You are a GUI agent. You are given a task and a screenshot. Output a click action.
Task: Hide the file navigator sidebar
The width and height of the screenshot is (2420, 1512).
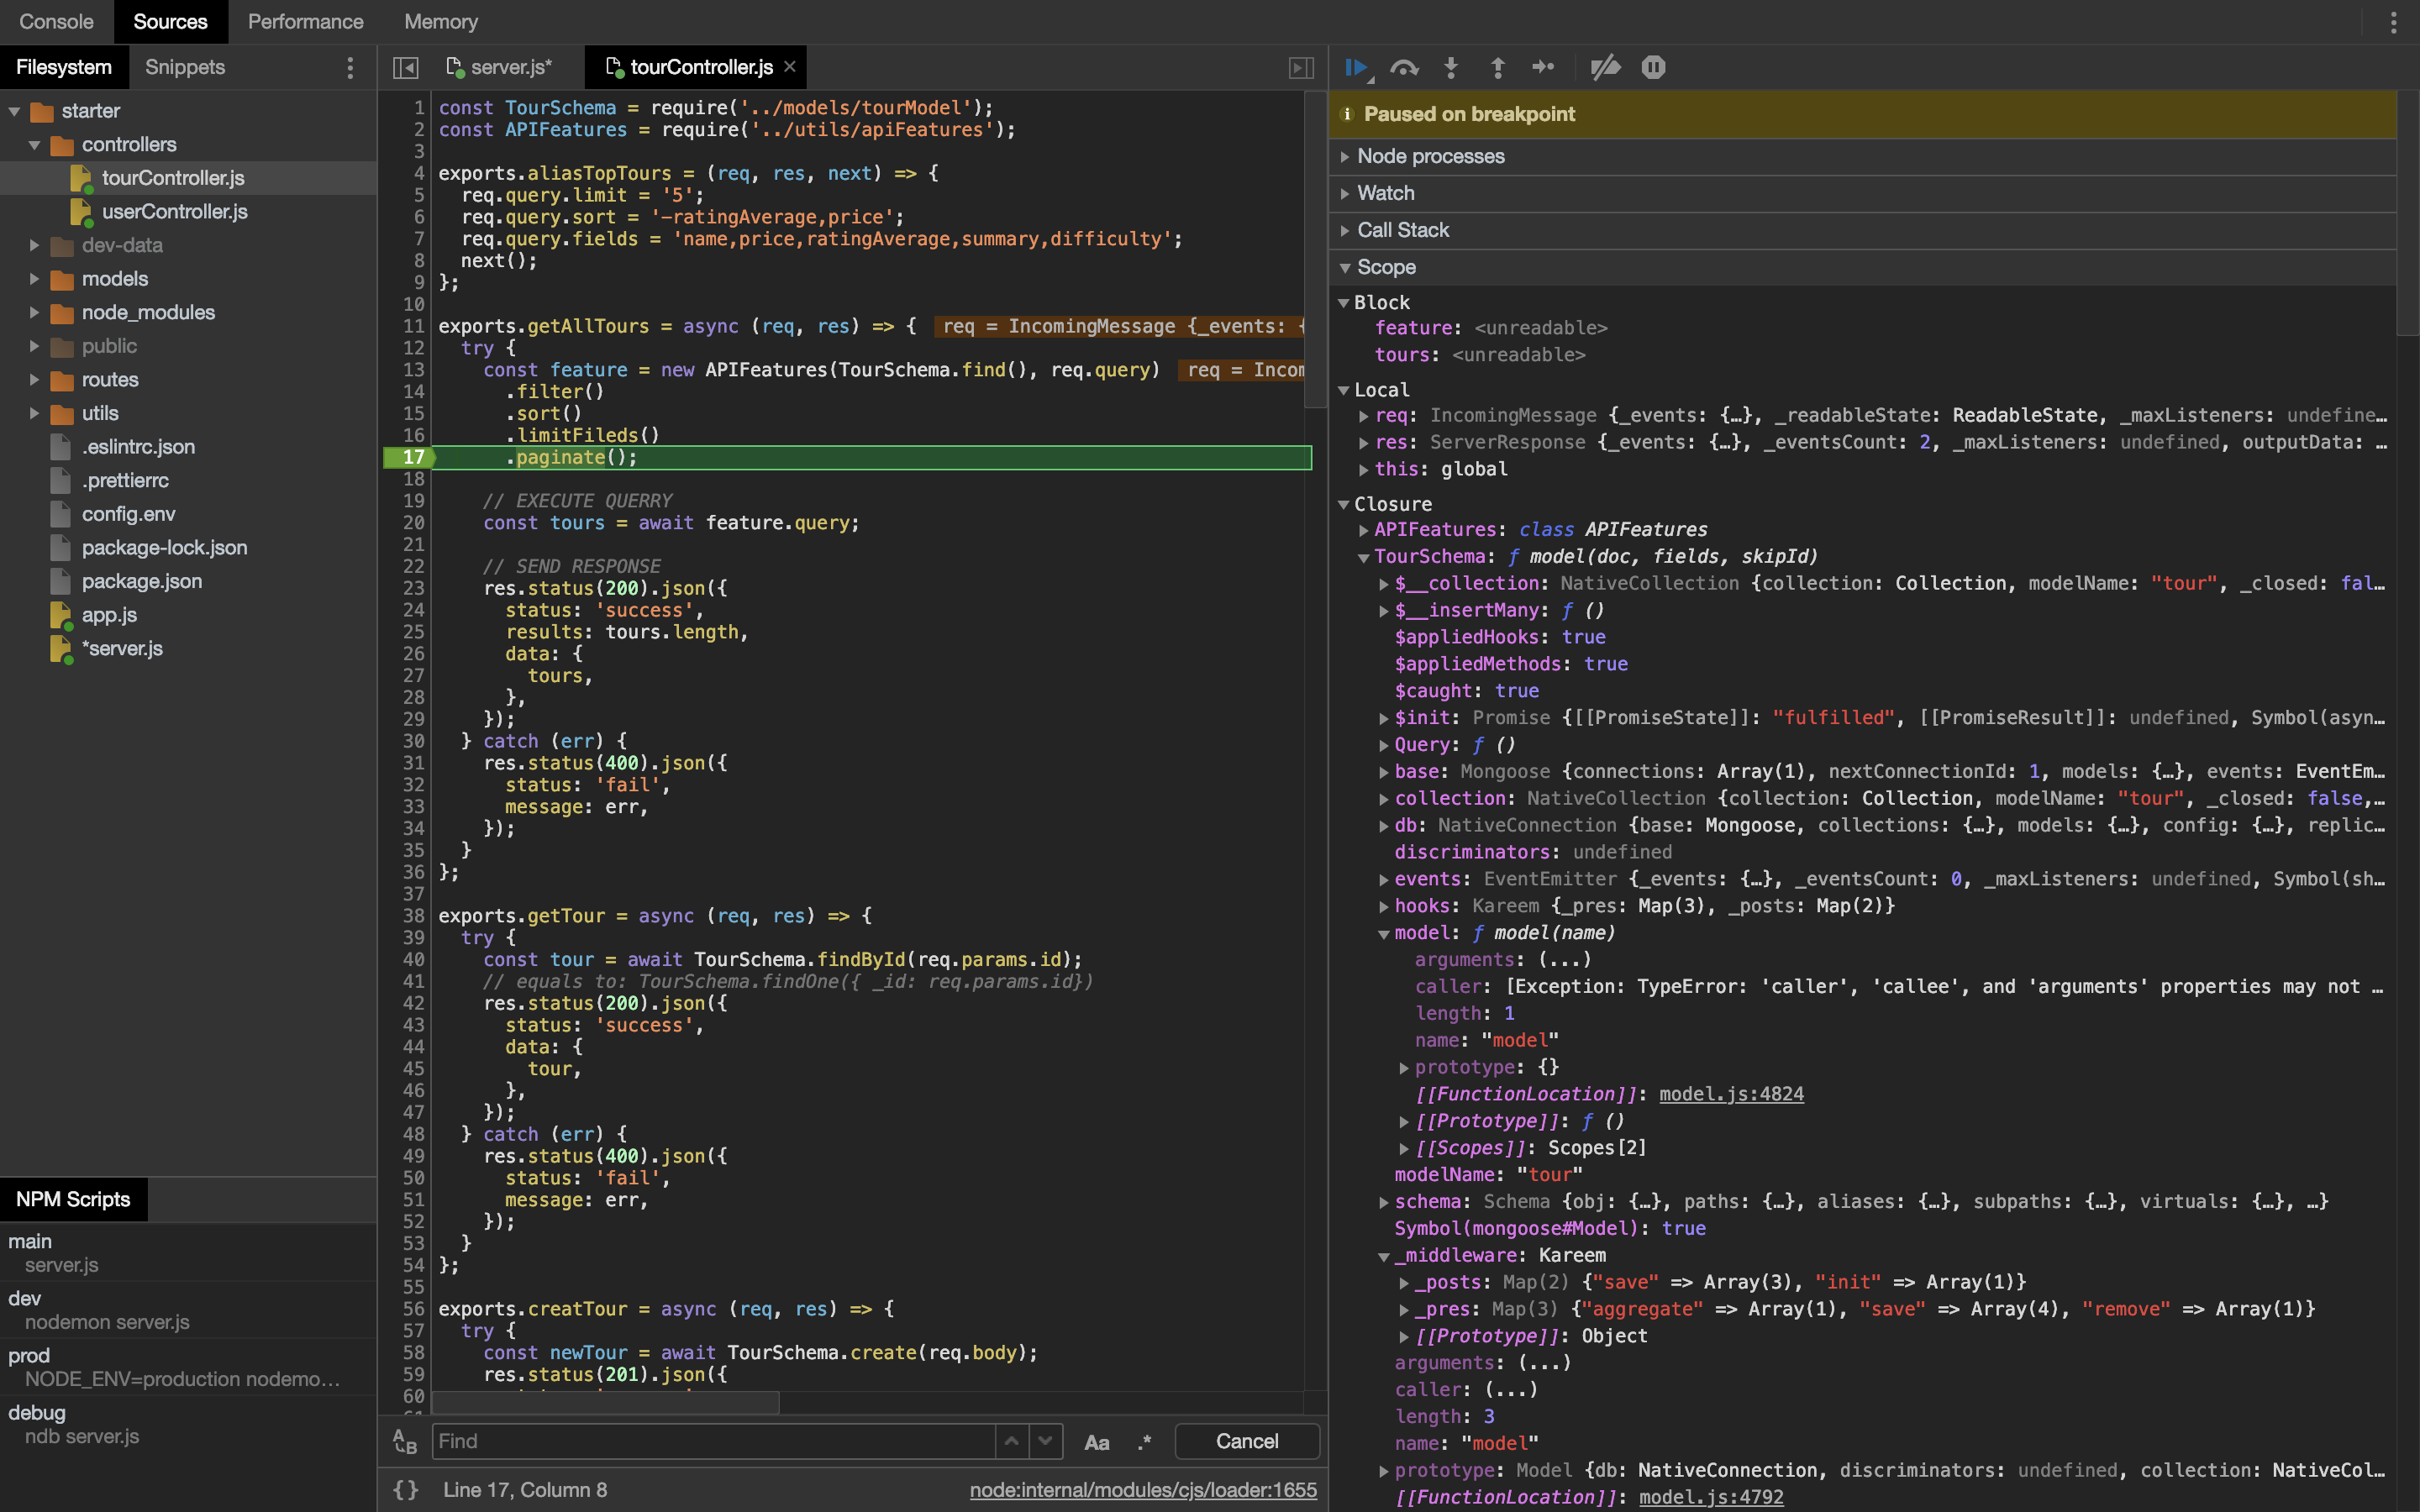(405, 67)
